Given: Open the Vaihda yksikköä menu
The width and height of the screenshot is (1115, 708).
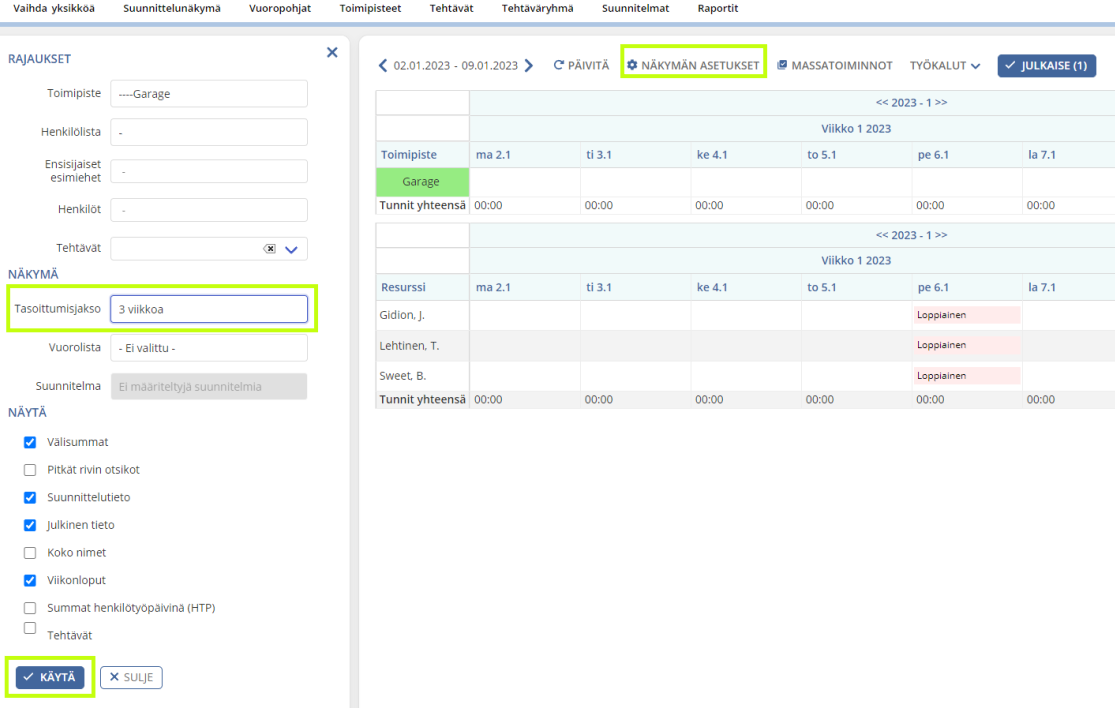Looking at the screenshot, I should (54, 9).
